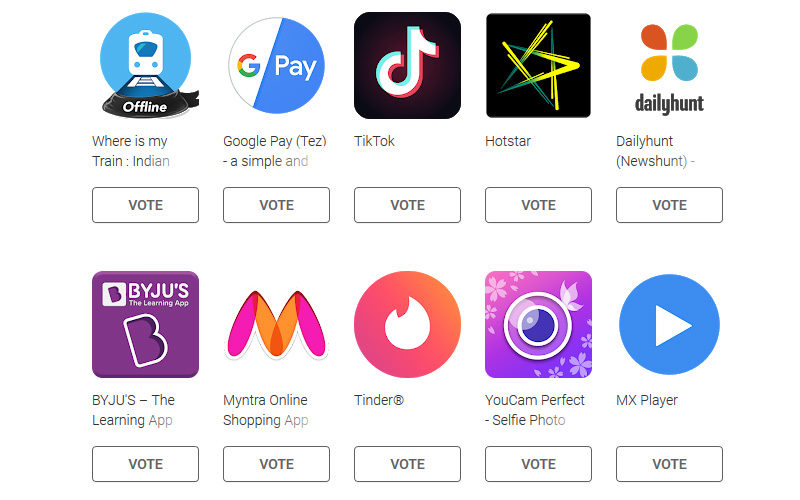This screenshot has width=800, height=500.
Task: Click the MX Player play icon
Action: click(x=669, y=324)
